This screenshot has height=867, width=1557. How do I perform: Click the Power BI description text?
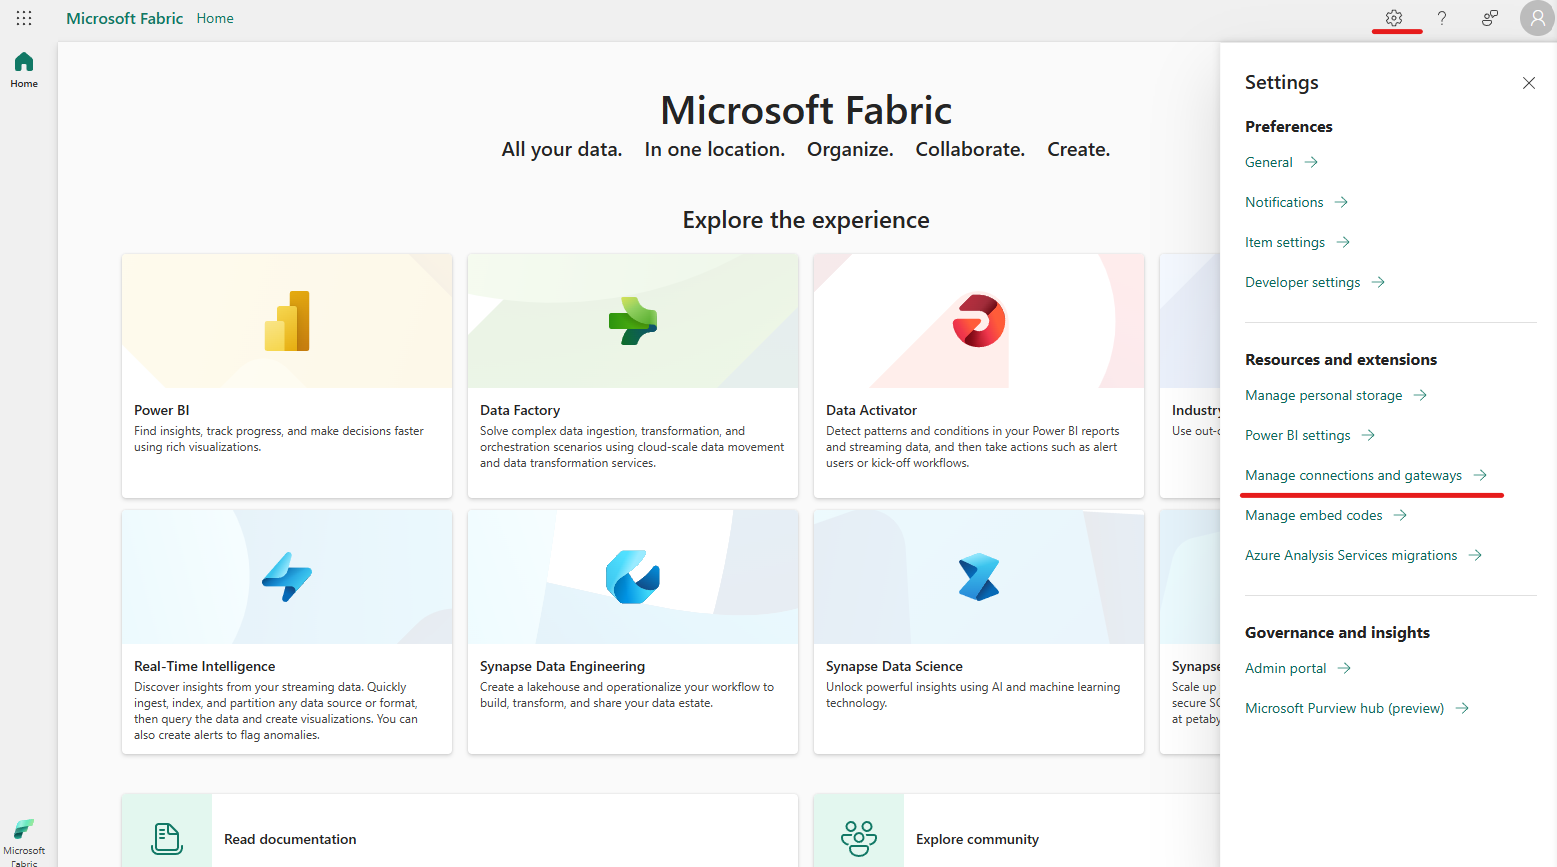coord(279,439)
